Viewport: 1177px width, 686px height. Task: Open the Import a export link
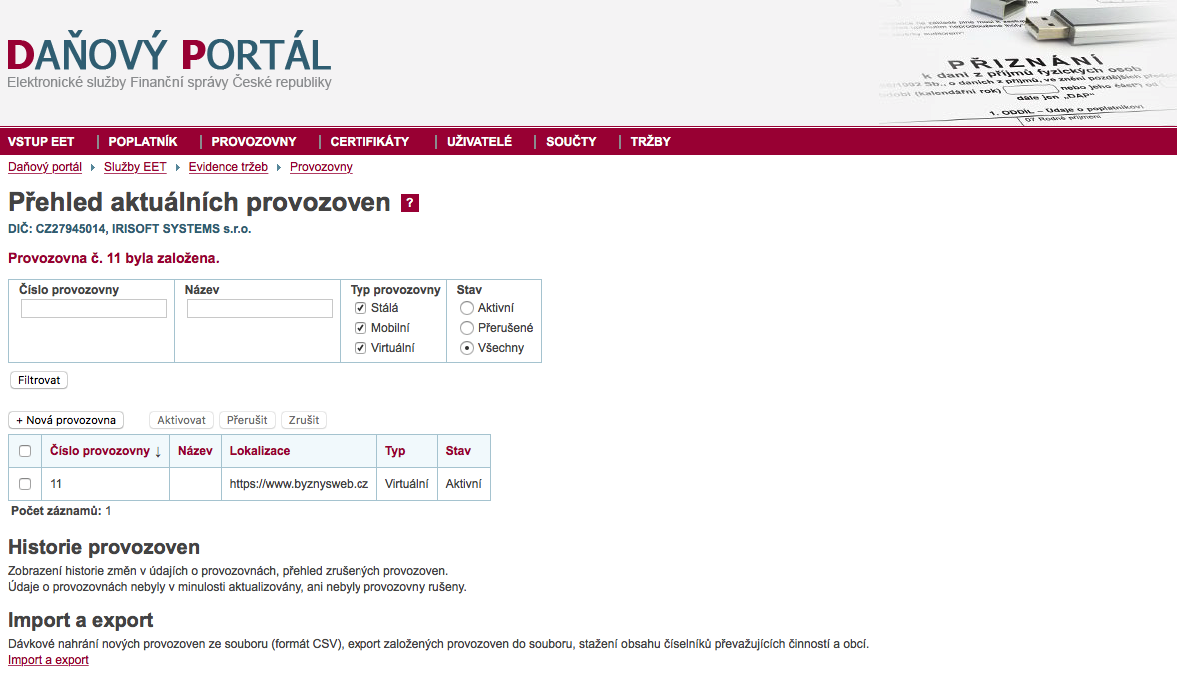(48, 660)
